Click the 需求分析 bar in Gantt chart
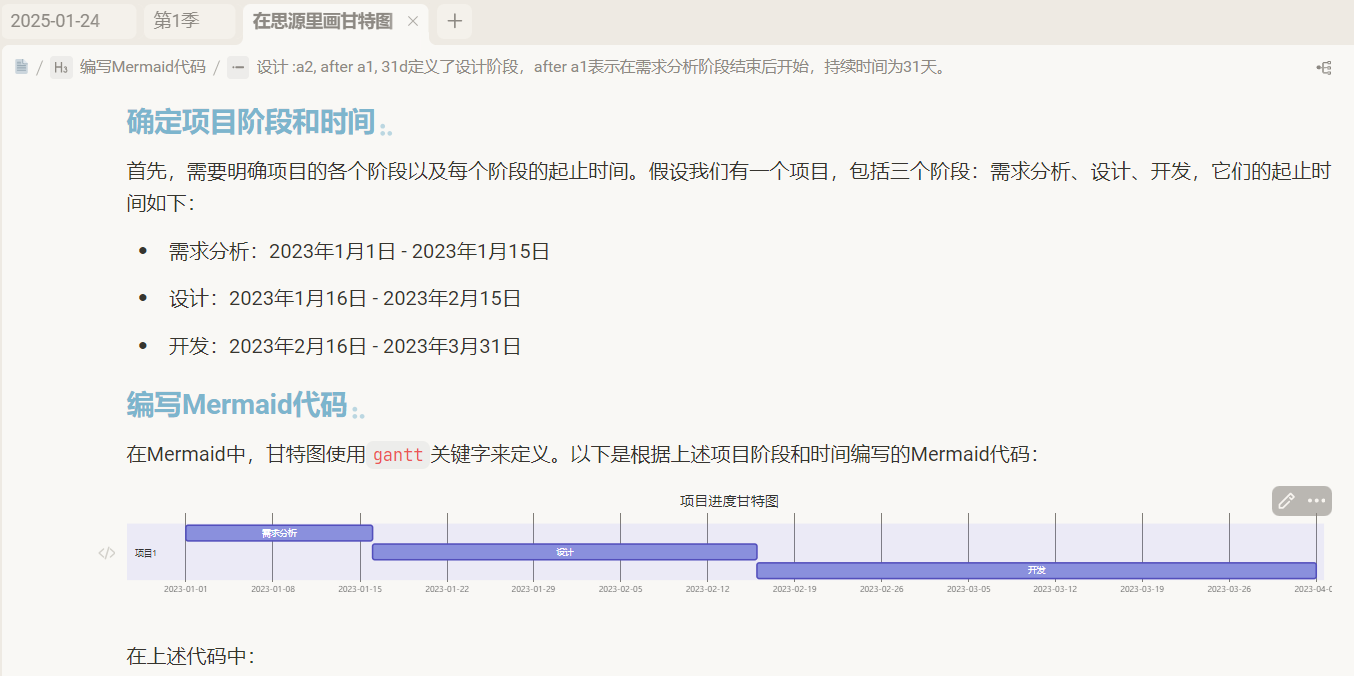Viewport: 1354px width, 676px height. tap(279, 533)
